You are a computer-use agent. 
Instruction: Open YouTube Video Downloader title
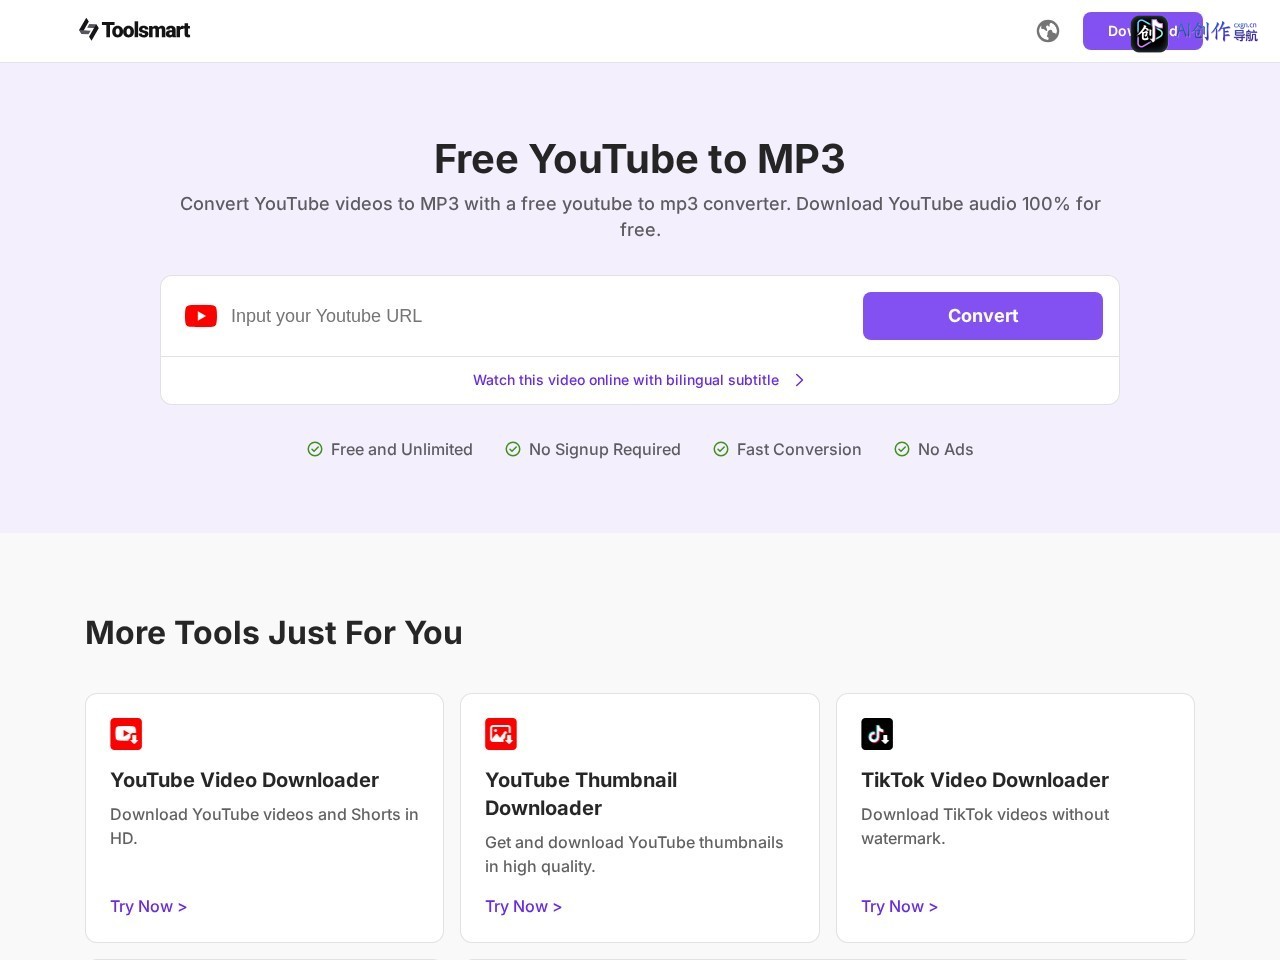(x=245, y=780)
